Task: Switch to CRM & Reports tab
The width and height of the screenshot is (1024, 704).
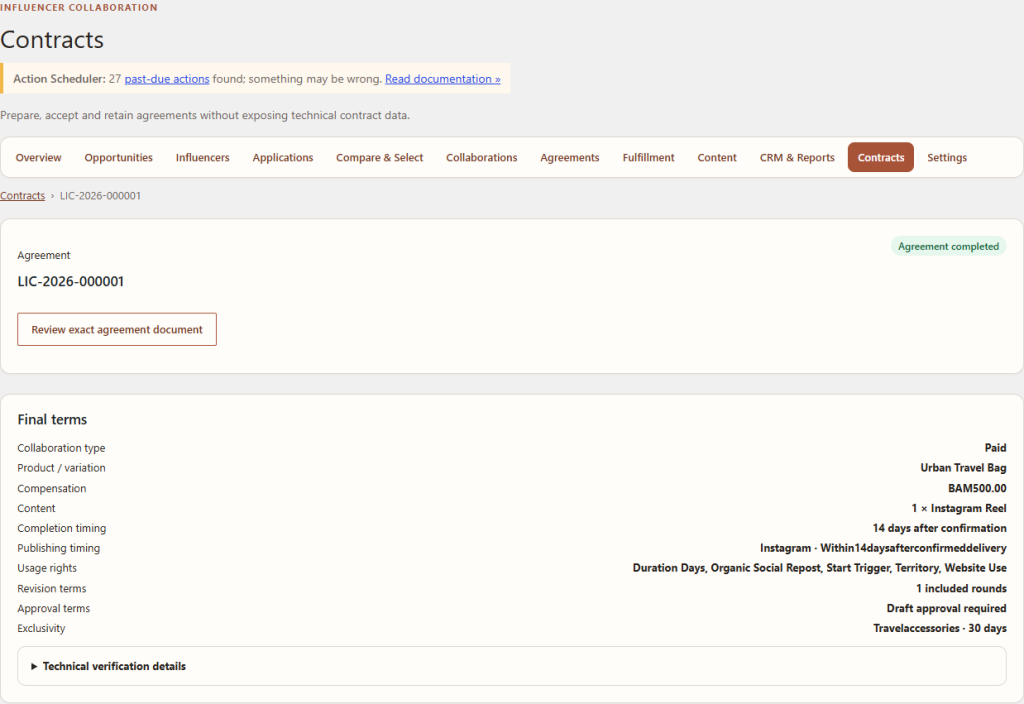Action: pos(797,157)
